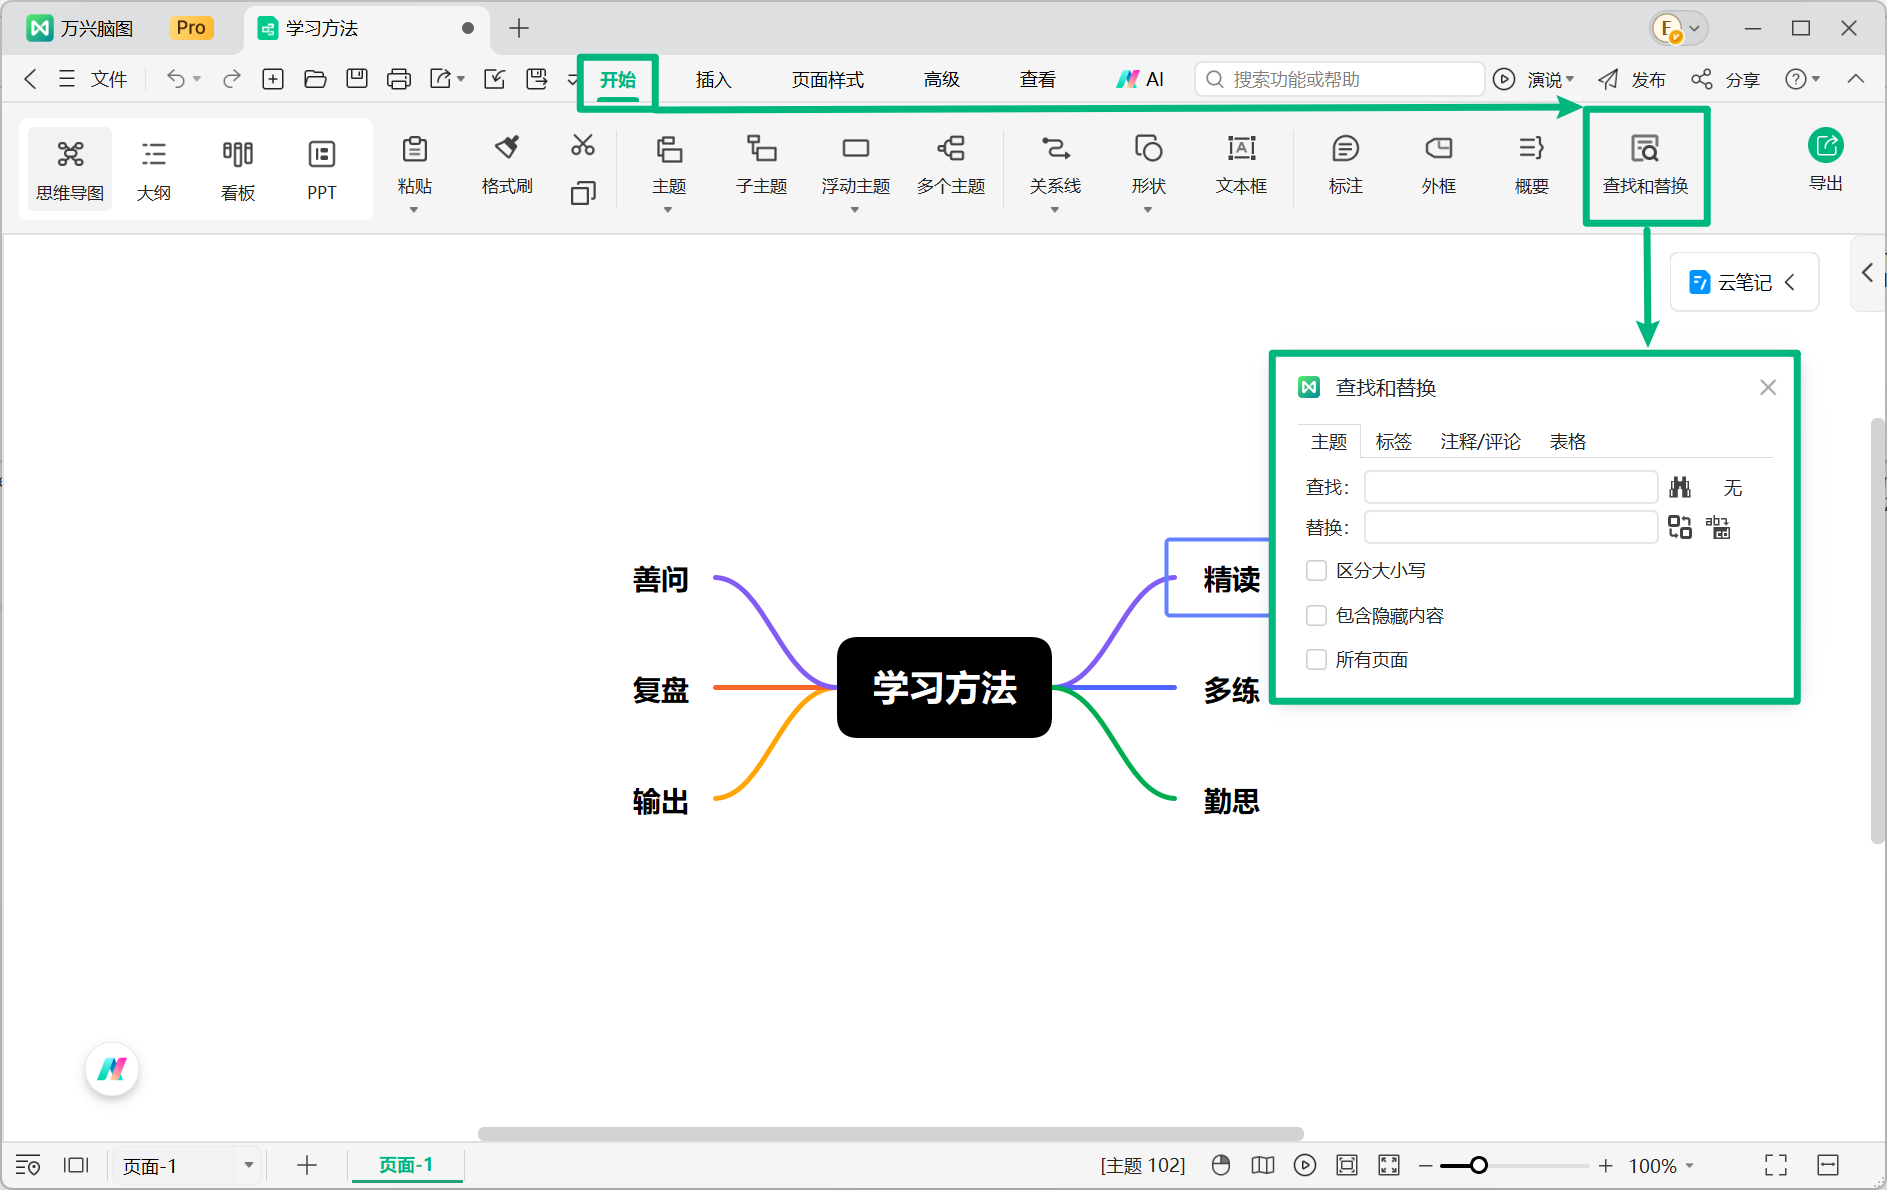The width and height of the screenshot is (1887, 1190).
Task: Expand the 关系线 dropdown arrow
Action: click(x=1055, y=210)
